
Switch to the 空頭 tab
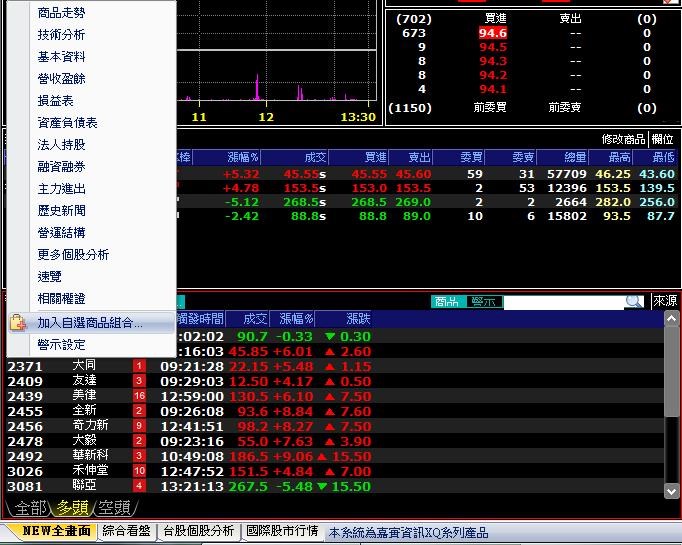[113, 508]
